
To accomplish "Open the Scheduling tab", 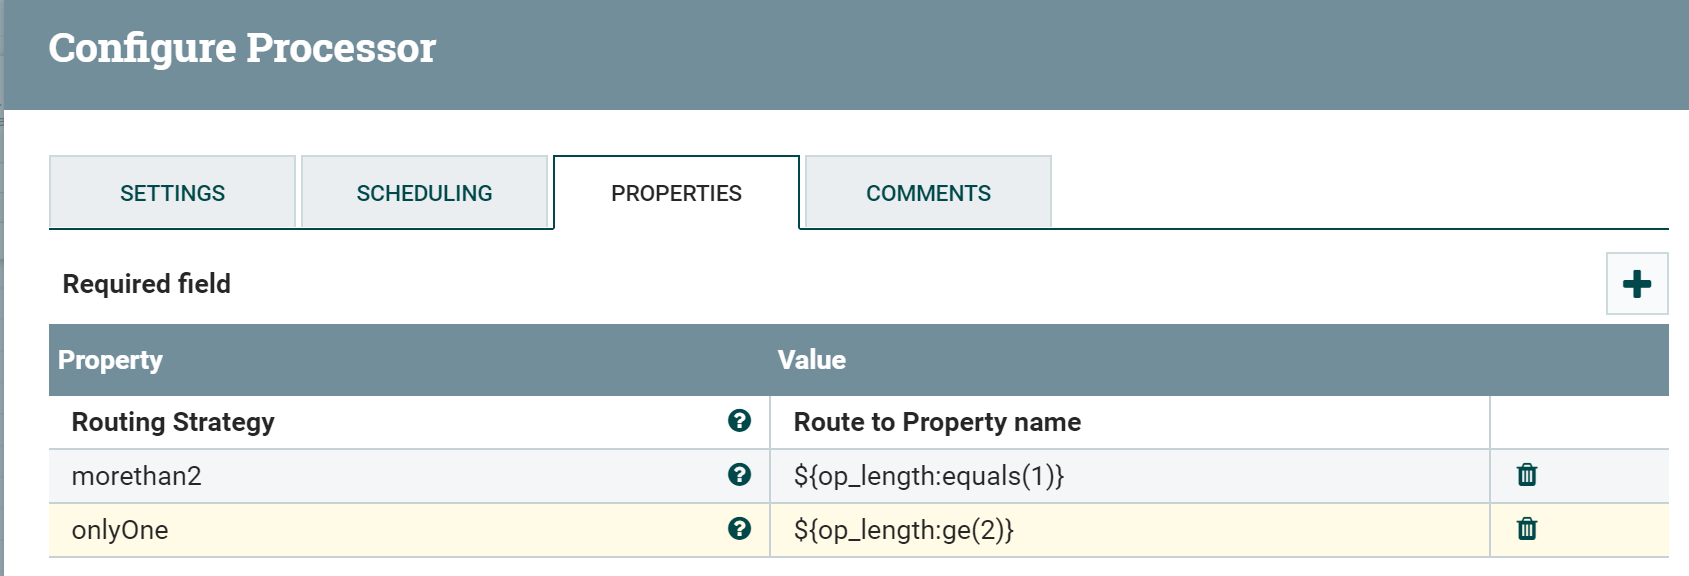I will pyautogui.click(x=424, y=193).
